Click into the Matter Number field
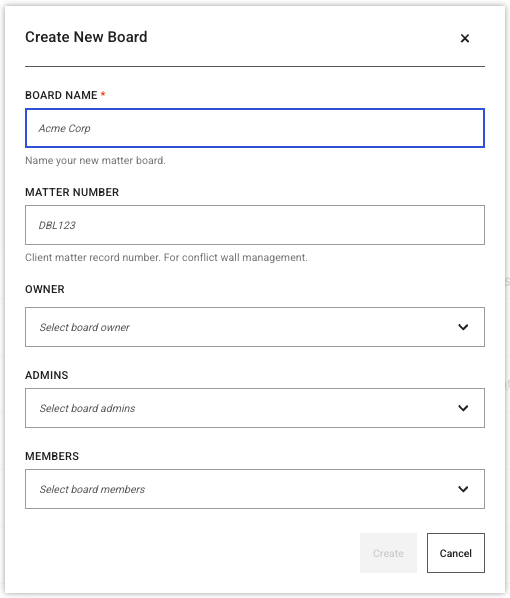The height and width of the screenshot is (598, 510). [x=255, y=225]
